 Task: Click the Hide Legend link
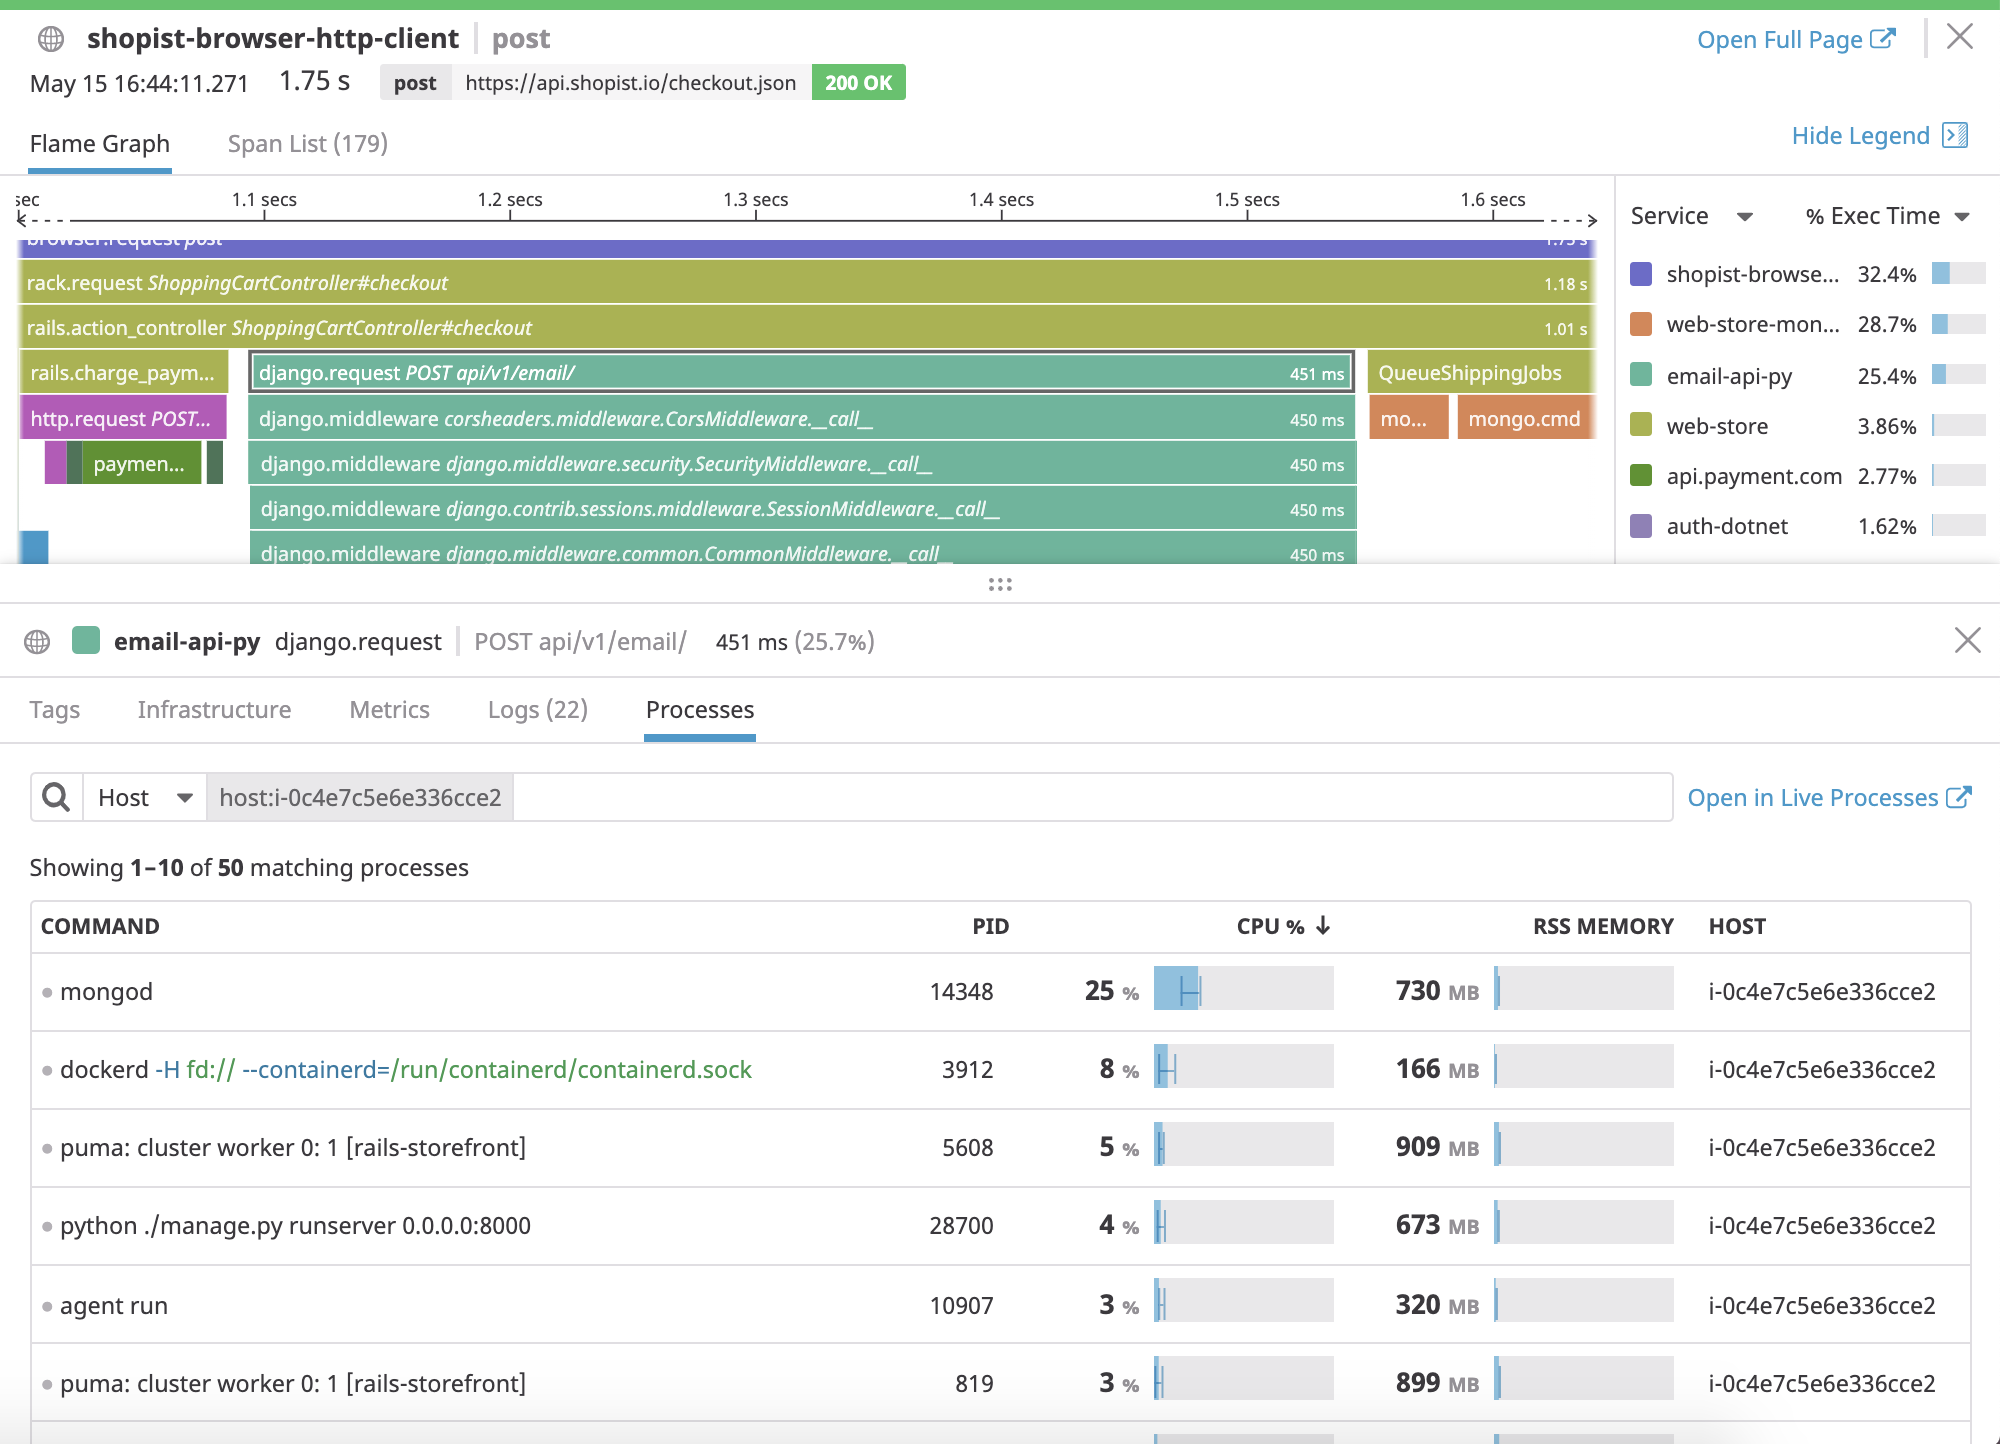tap(1860, 135)
